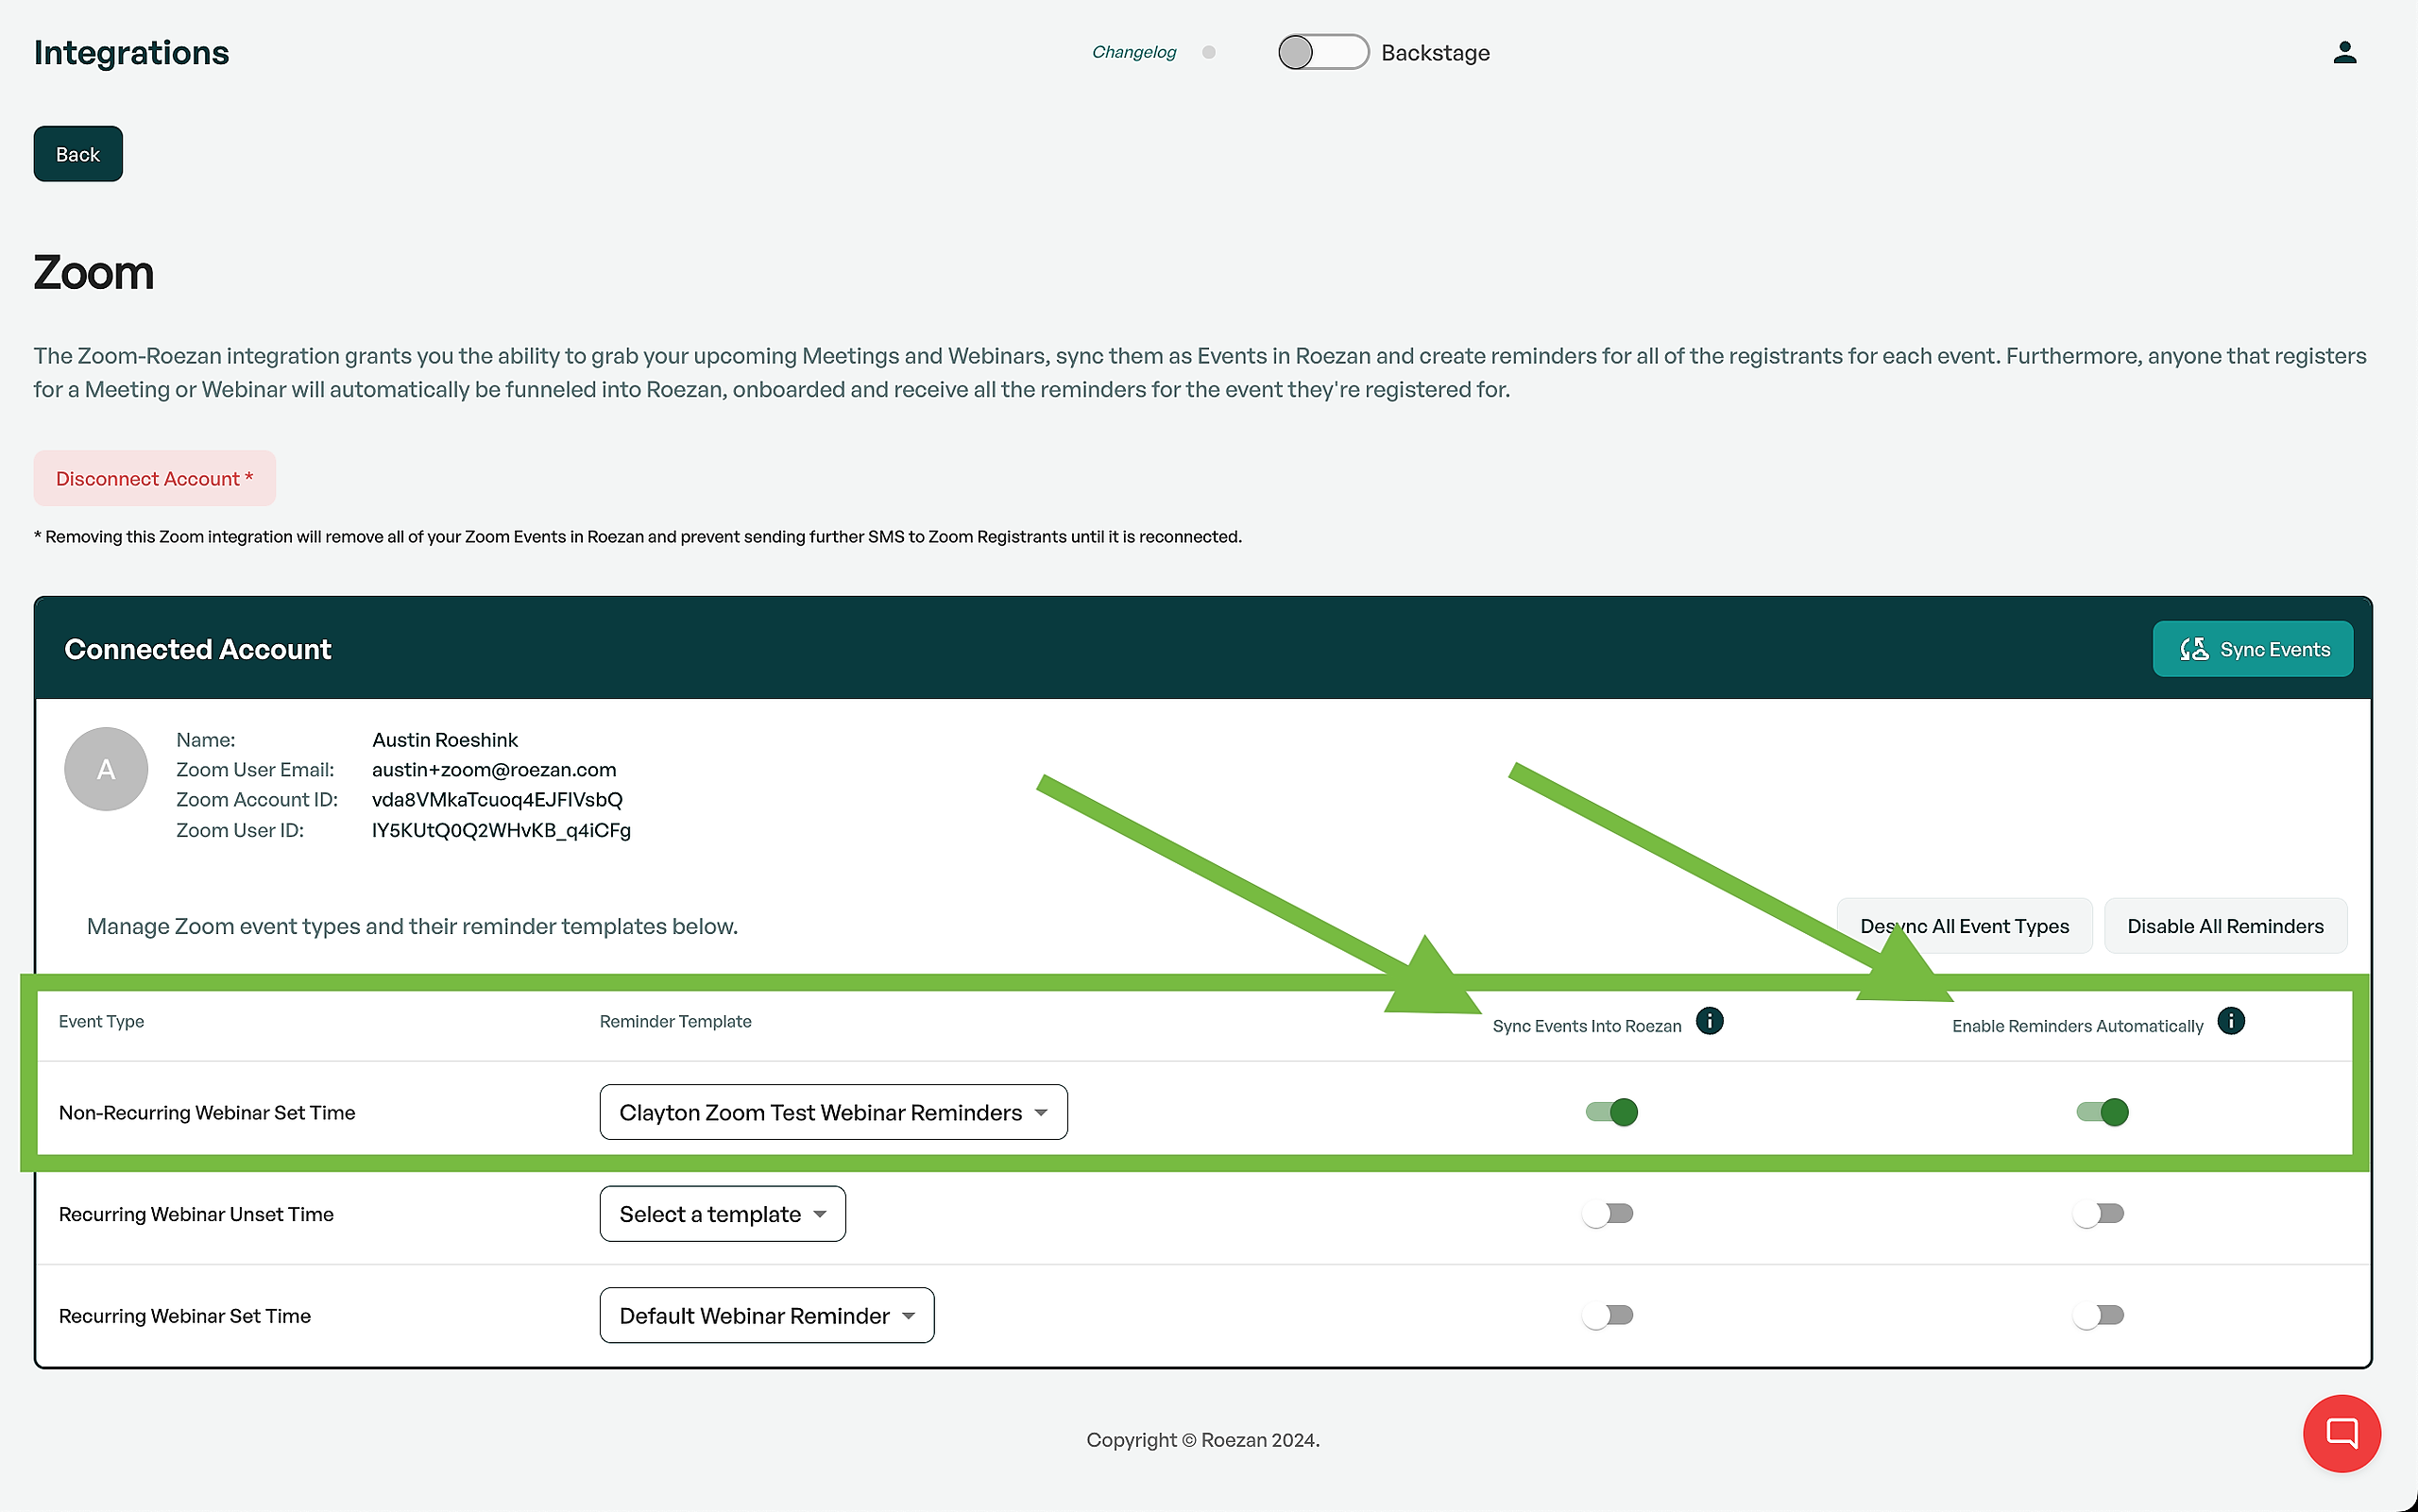The height and width of the screenshot is (1512, 2418).
Task: Click the avatar circle with letter A
Action: [x=106, y=768]
